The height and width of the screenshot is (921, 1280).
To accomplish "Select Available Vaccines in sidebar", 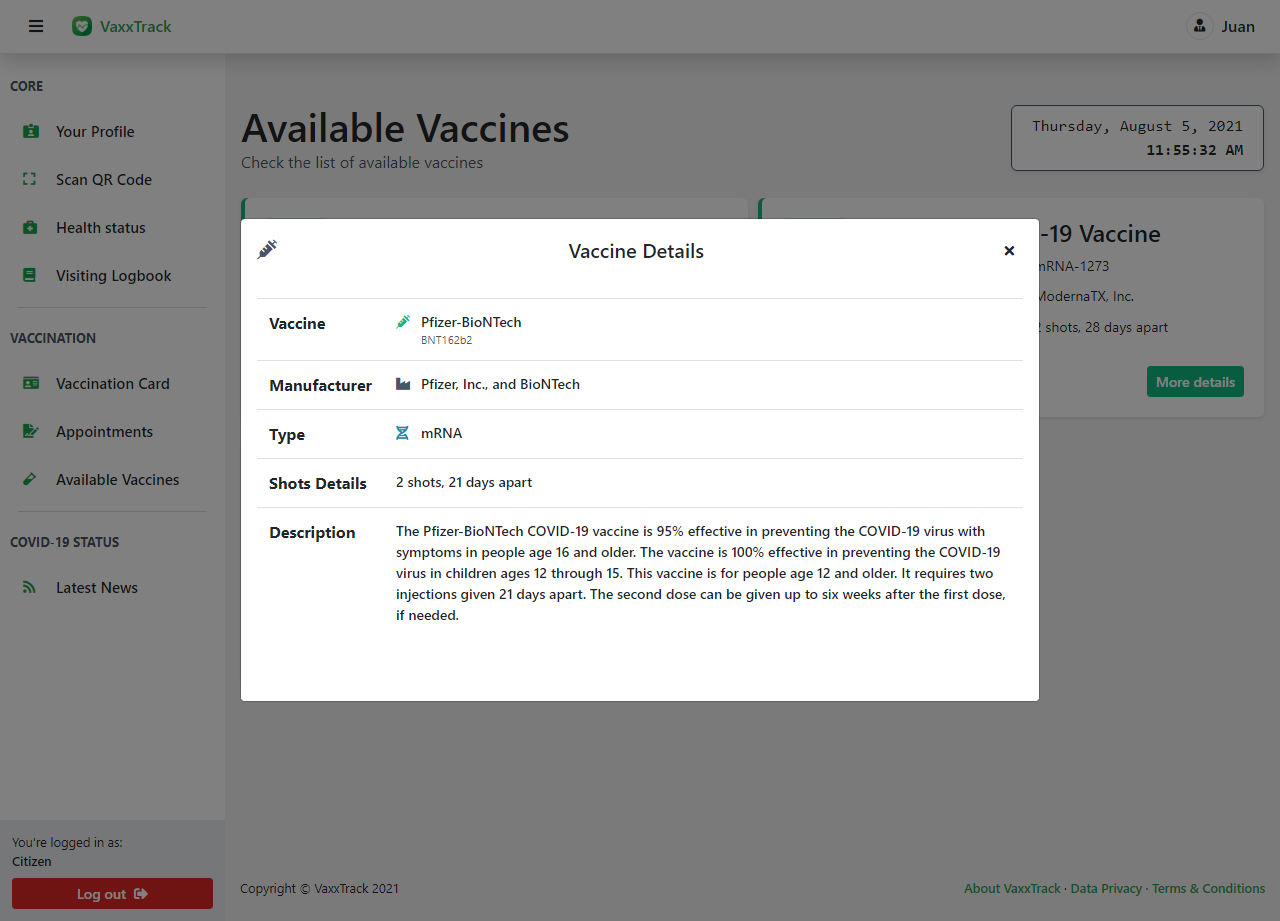I will [118, 479].
